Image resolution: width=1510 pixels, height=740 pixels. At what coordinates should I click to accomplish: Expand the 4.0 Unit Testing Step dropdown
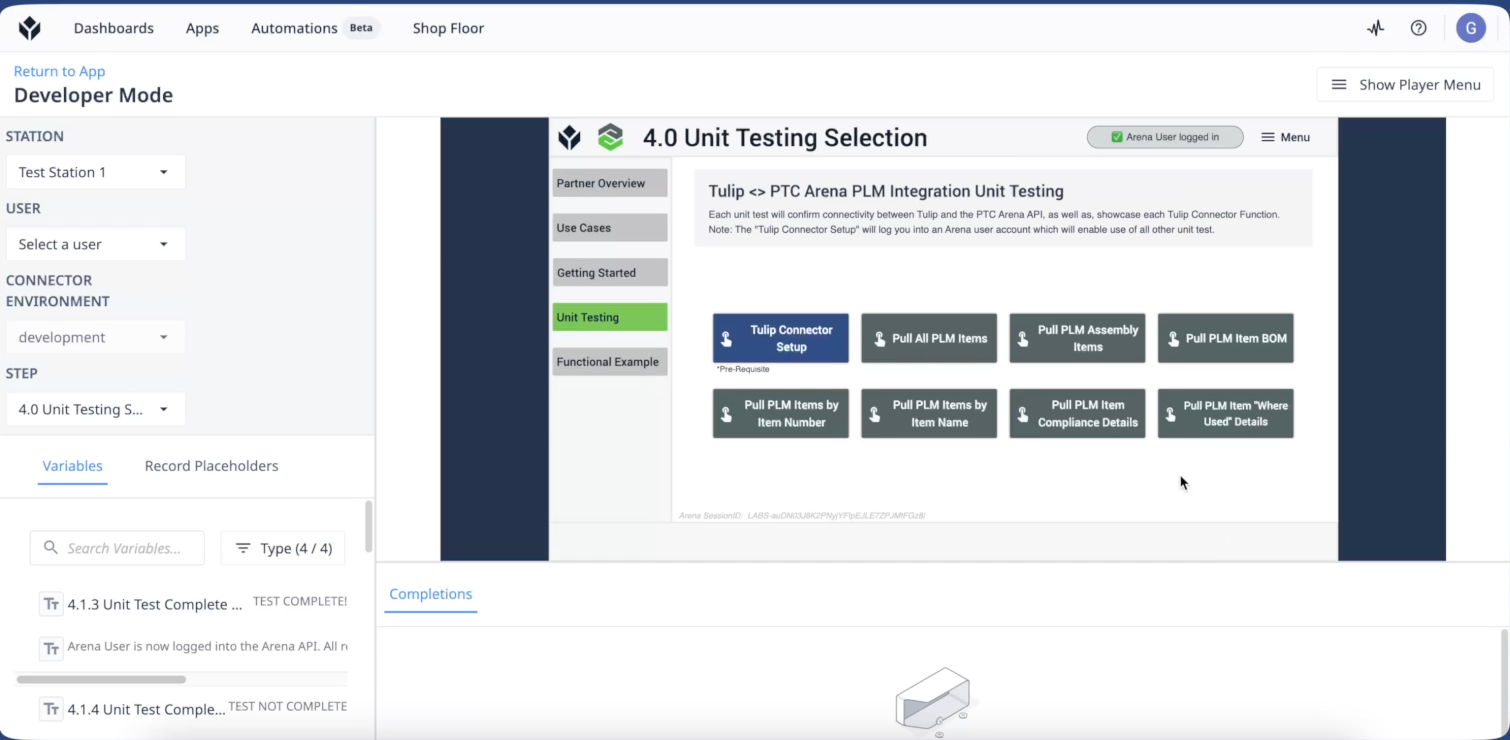95,409
